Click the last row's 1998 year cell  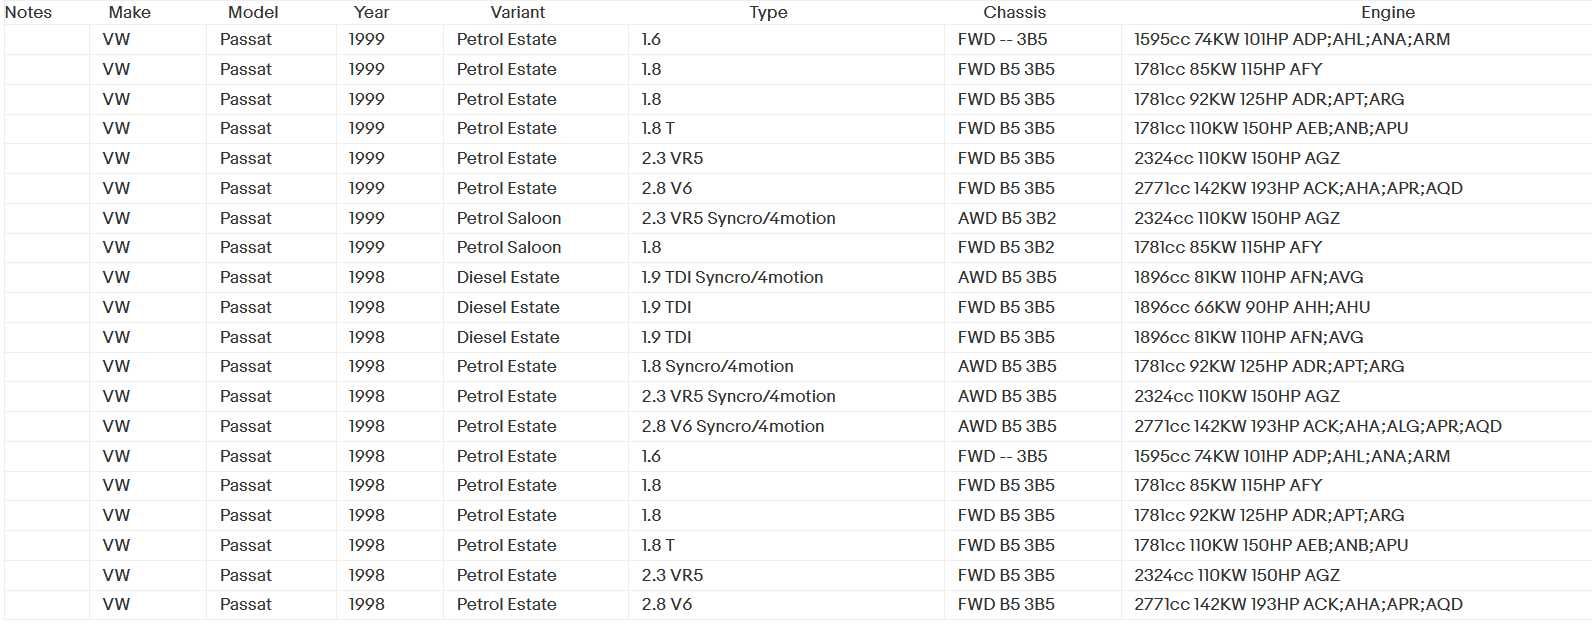coord(367,604)
